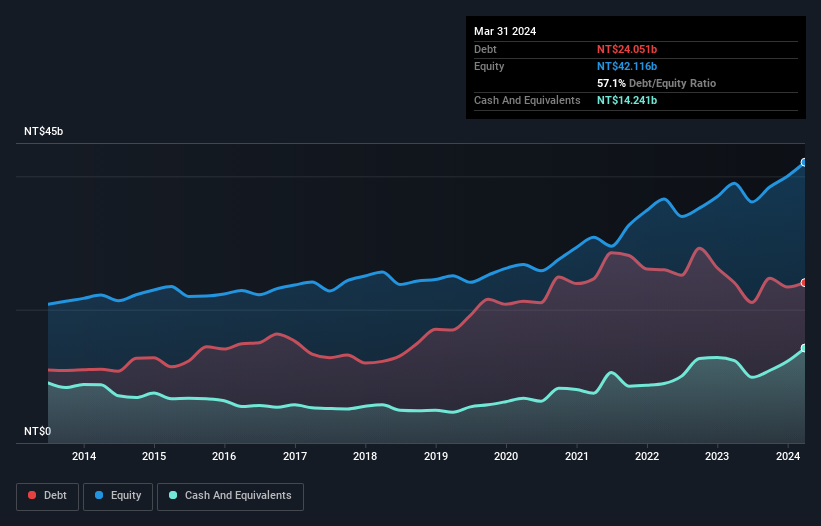Toggle the Debt legend button

click(48, 496)
